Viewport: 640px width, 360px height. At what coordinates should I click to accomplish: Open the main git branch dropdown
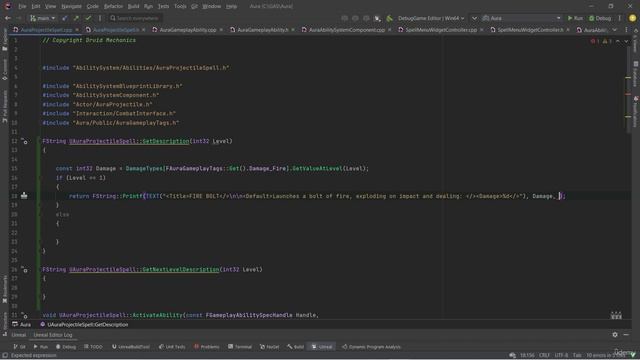(x=42, y=18)
